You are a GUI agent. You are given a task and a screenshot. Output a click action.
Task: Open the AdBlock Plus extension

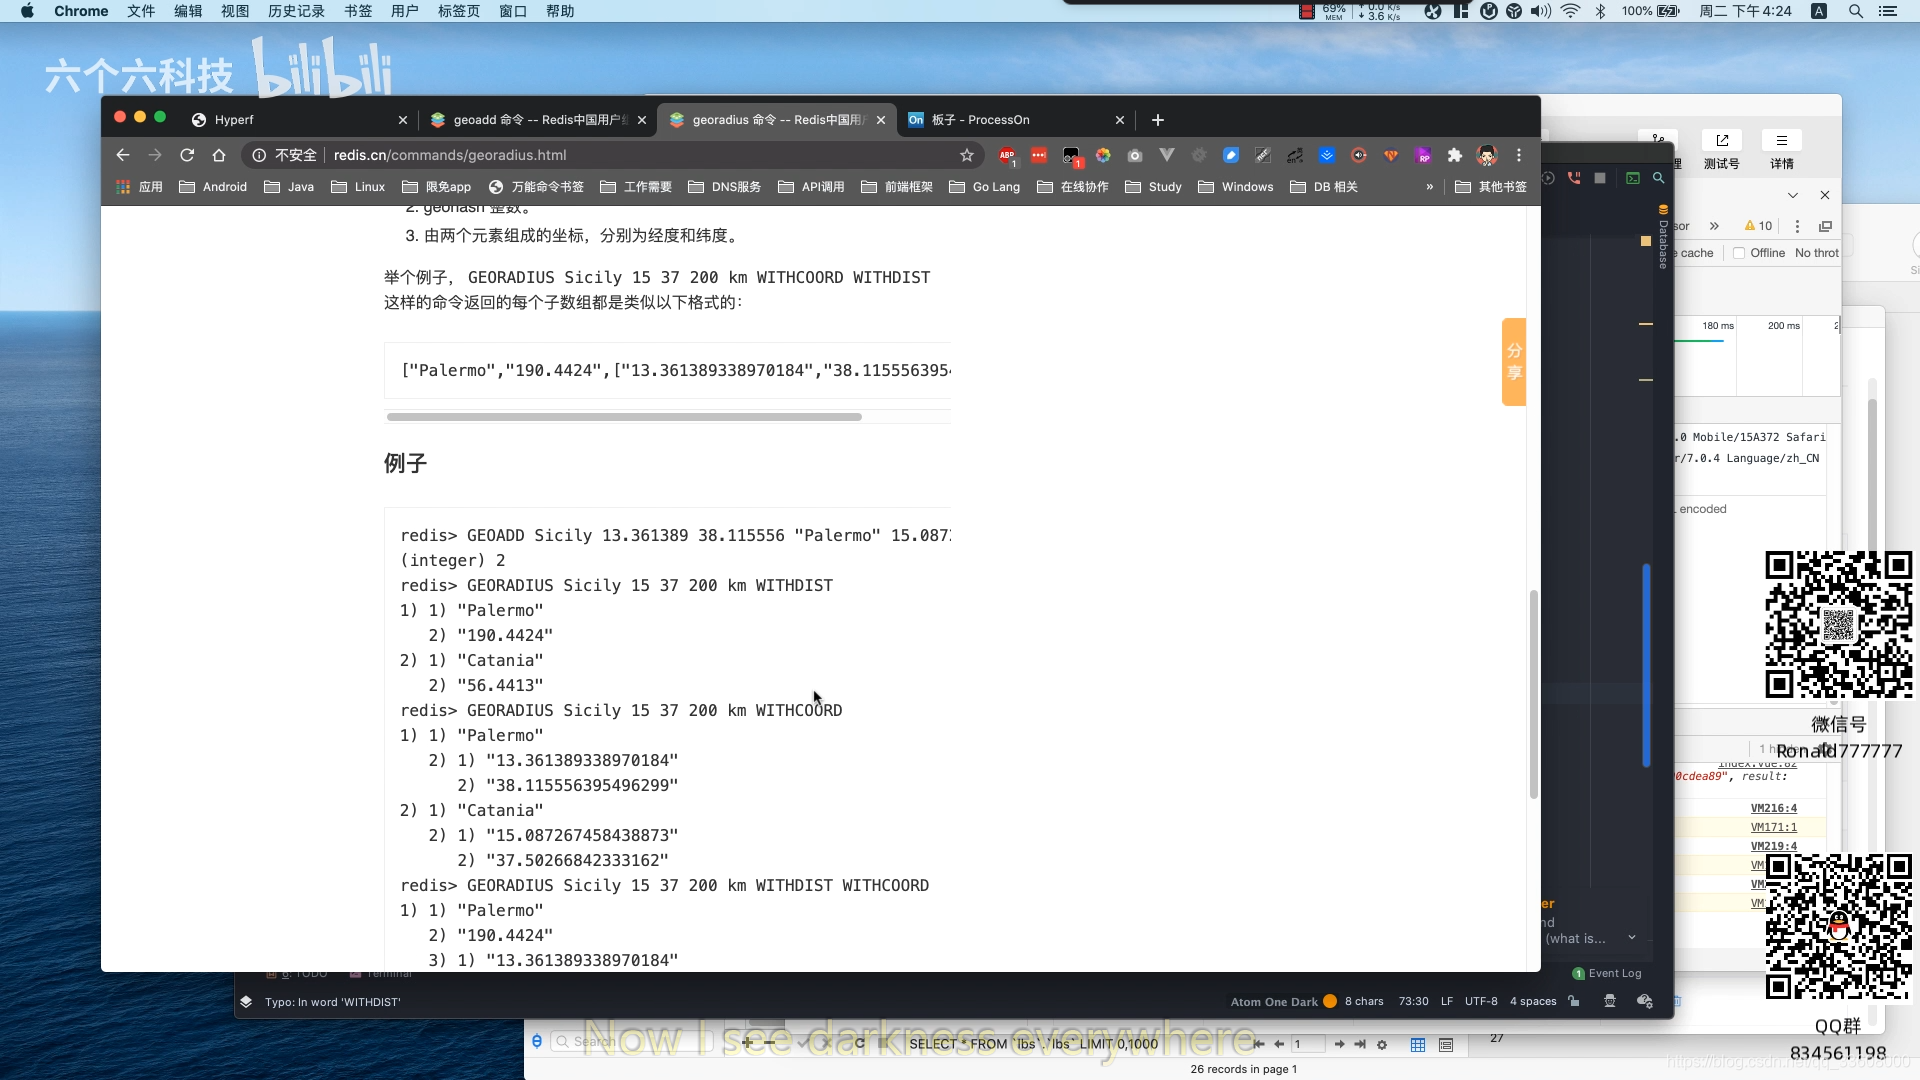1007,155
